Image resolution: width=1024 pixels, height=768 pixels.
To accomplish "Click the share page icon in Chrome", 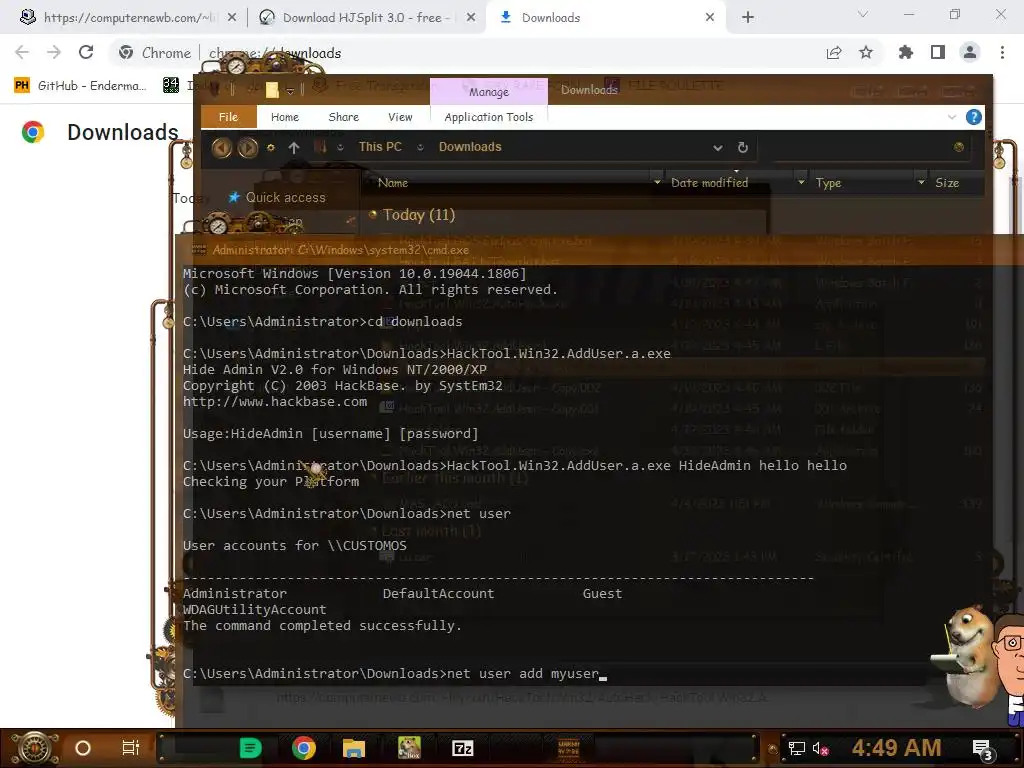I will [x=834, y=53].
